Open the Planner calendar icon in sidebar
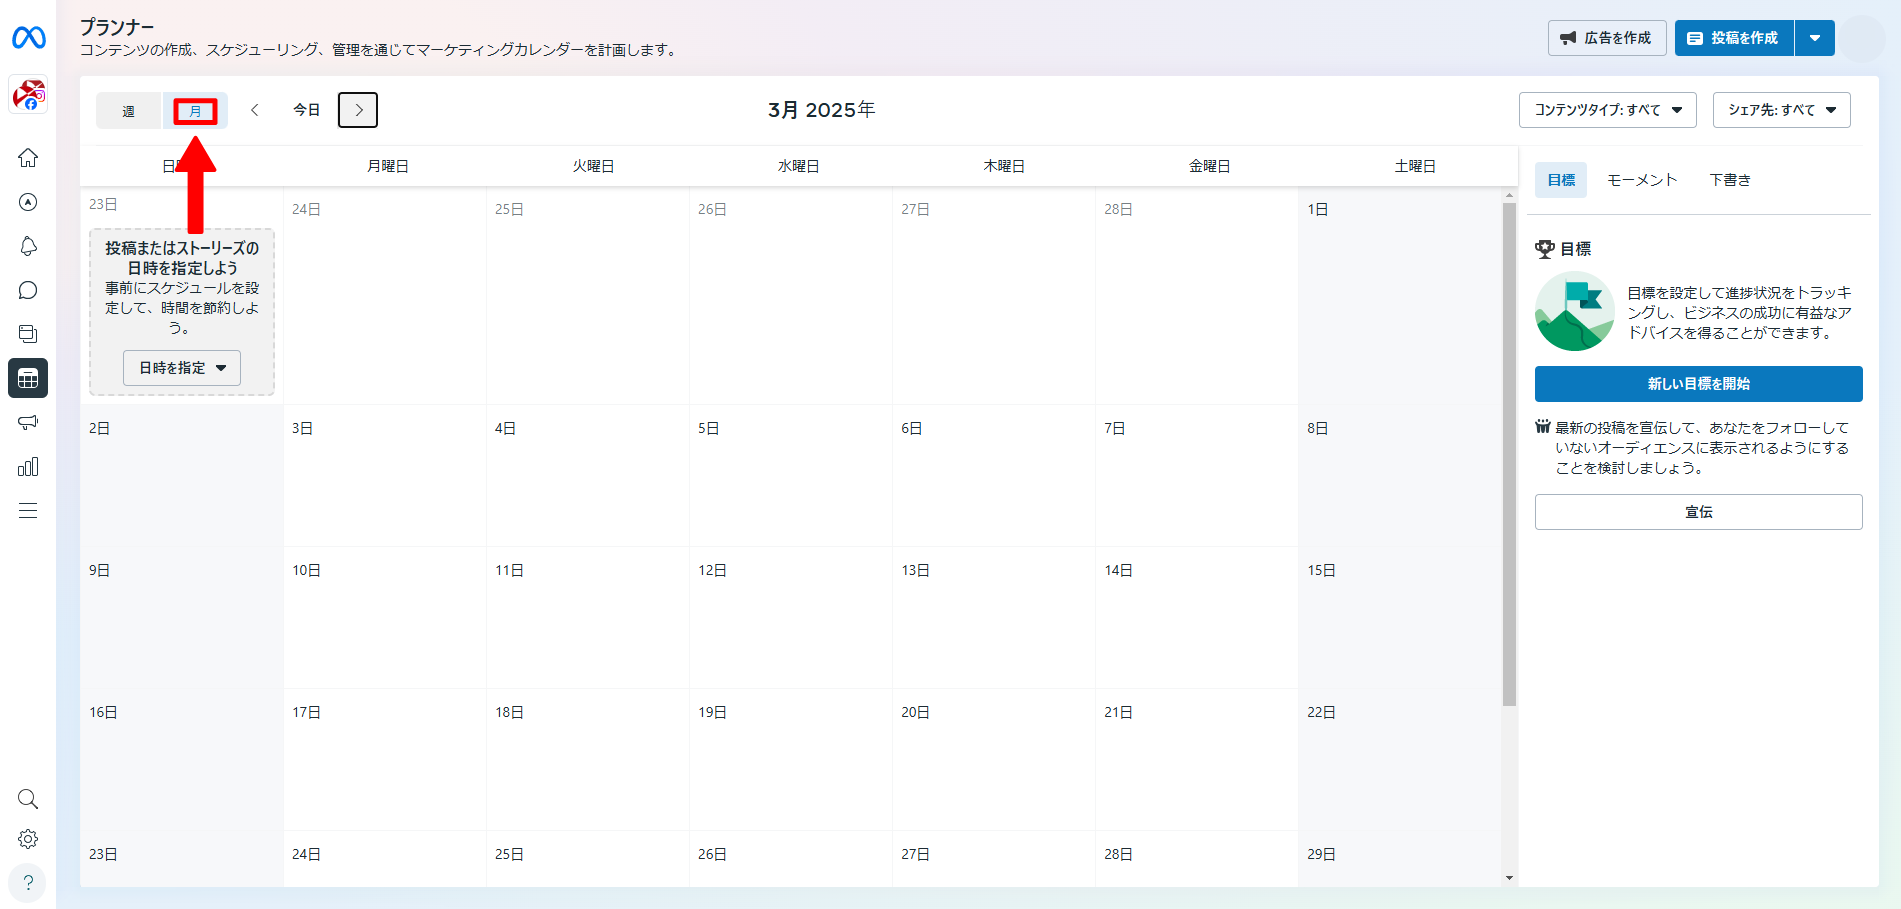 point(28,378)
